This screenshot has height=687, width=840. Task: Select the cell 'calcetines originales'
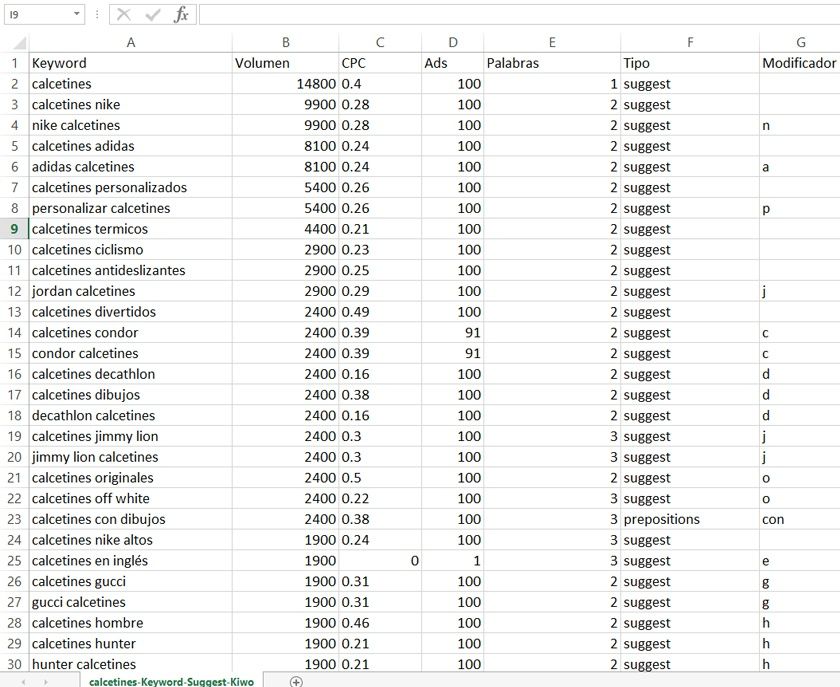[x=131, y=478]
